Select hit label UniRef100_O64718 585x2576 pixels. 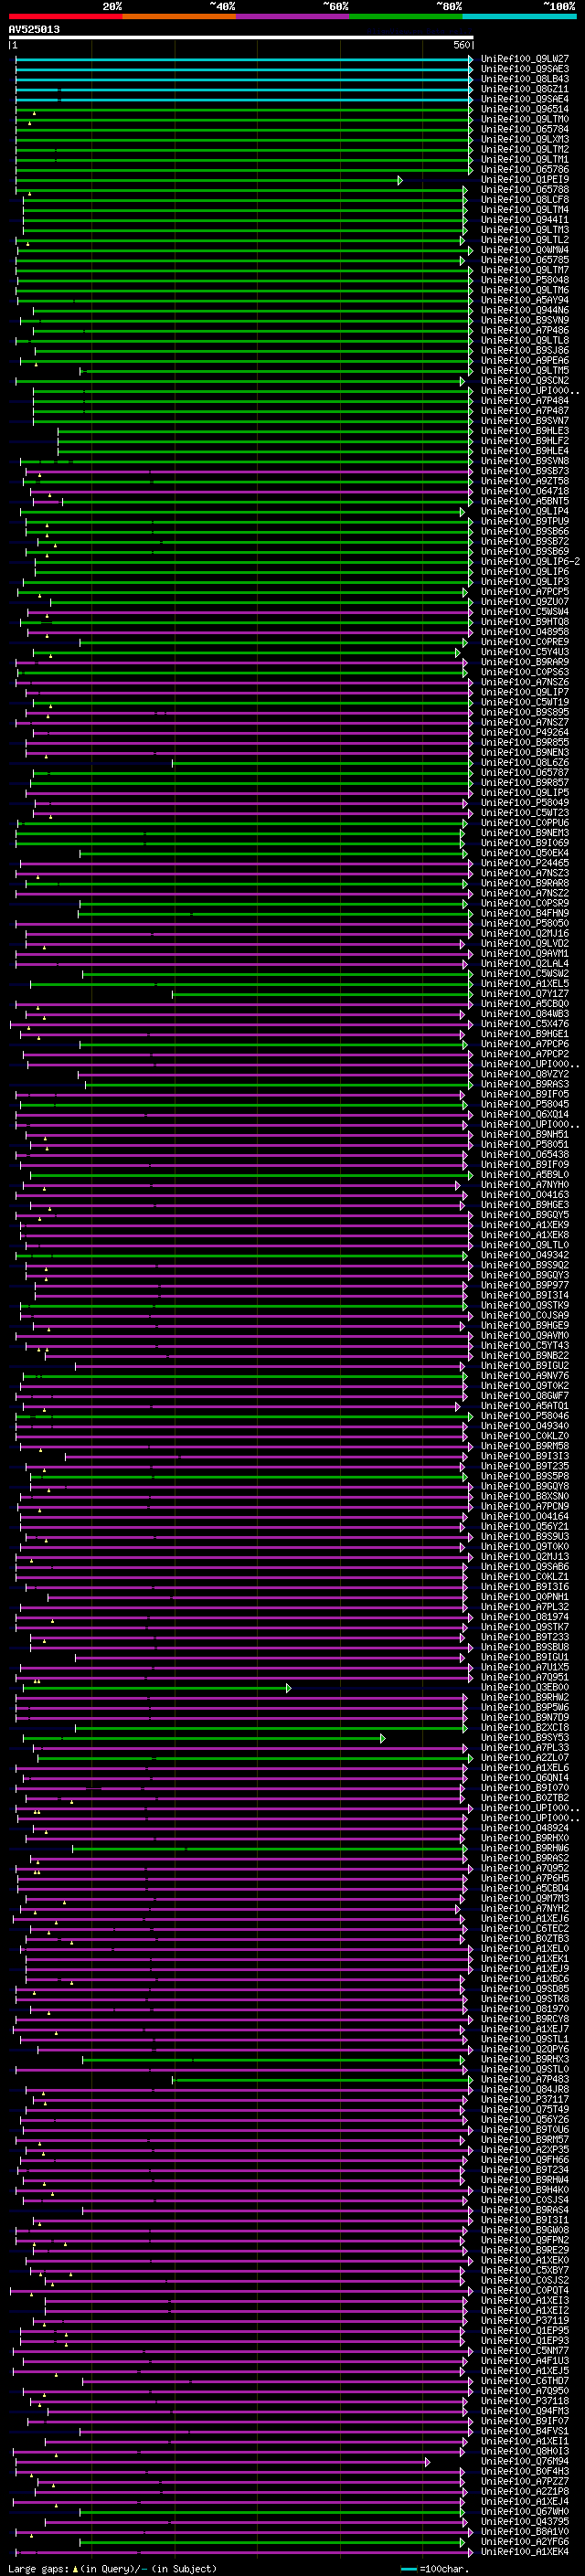point(525,492)
